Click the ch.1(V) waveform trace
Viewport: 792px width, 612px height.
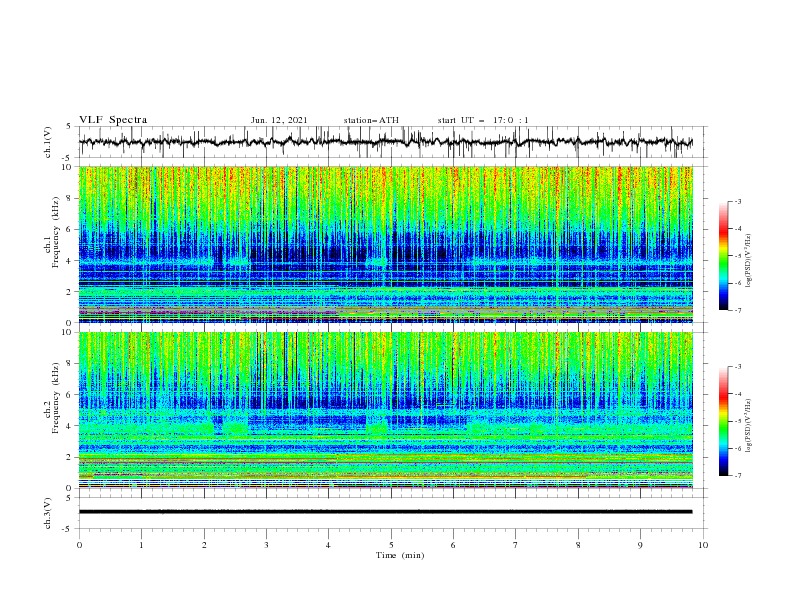pyautogui.click(x=386, y=142)
